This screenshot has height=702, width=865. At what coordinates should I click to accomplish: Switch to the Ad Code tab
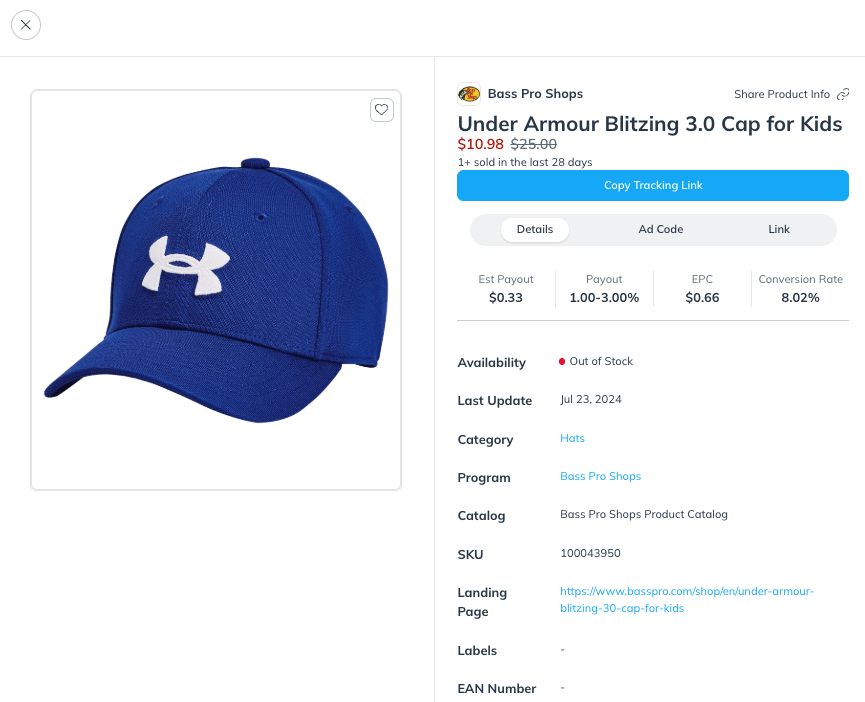[660, 229]
